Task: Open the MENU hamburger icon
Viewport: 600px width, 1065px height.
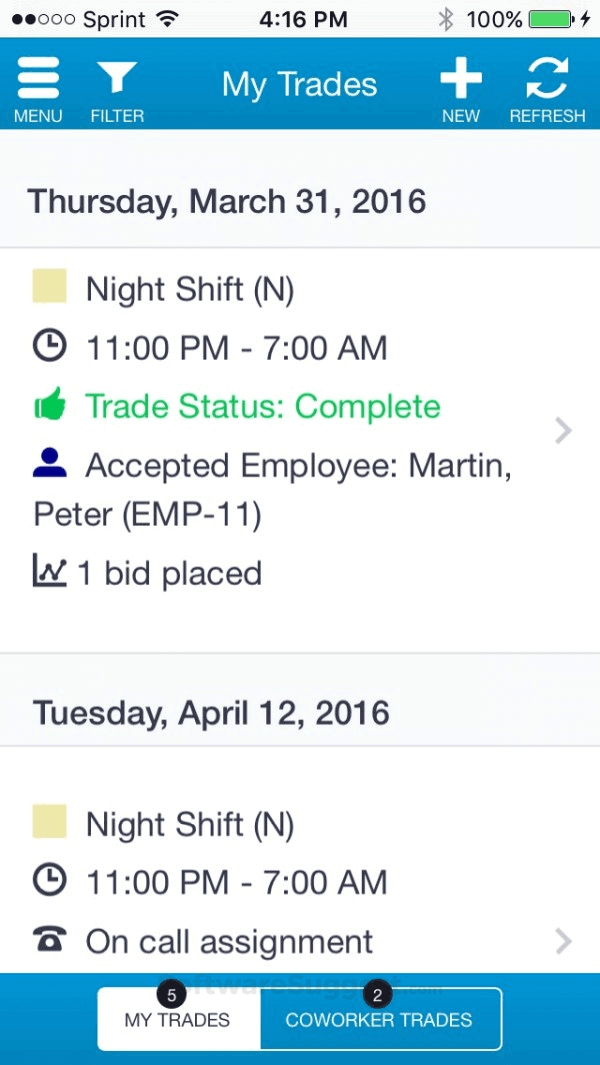Action: pyautogui.click(x=38, y=76)
